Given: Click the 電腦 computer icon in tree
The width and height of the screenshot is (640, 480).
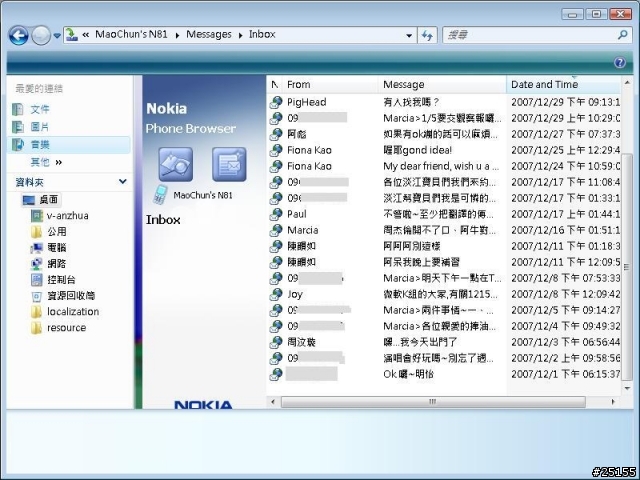Looking at the screenshot, I should tap(37, 248).
